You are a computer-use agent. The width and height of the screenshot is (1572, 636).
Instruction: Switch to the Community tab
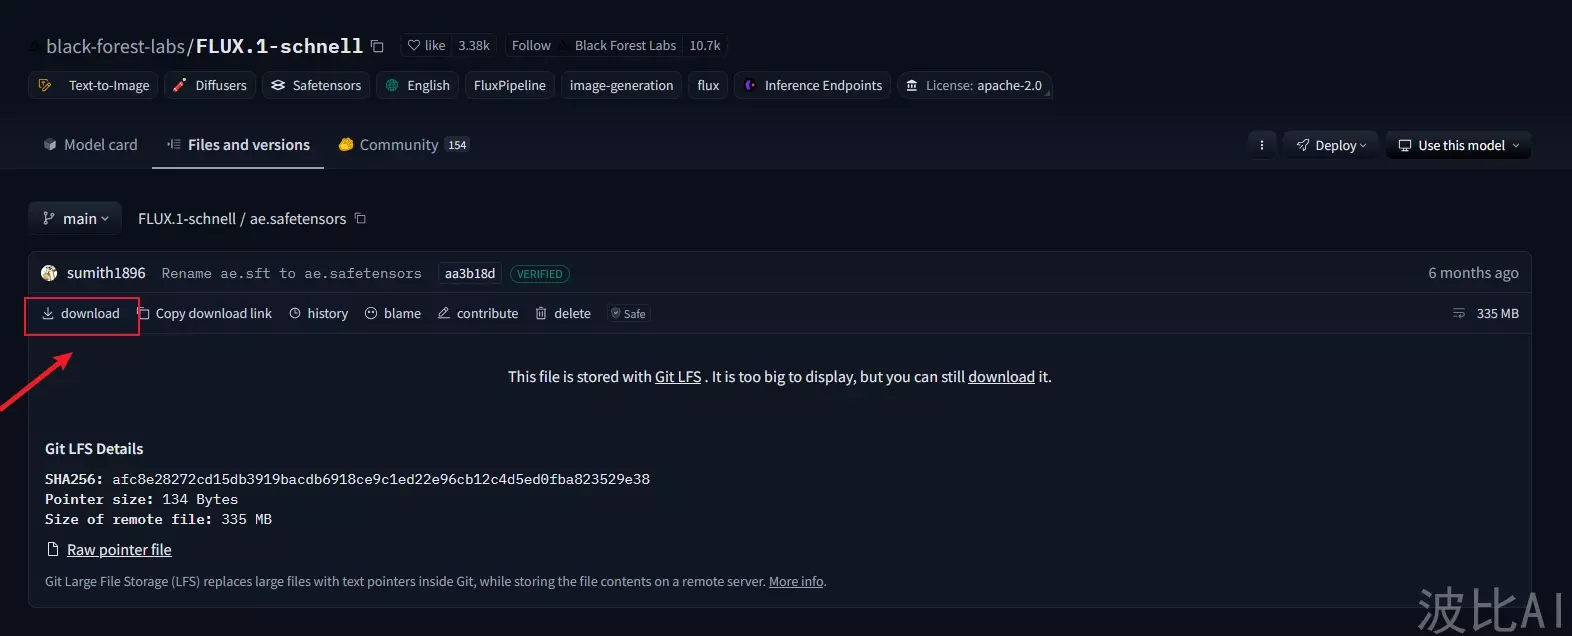coord(404,145)
